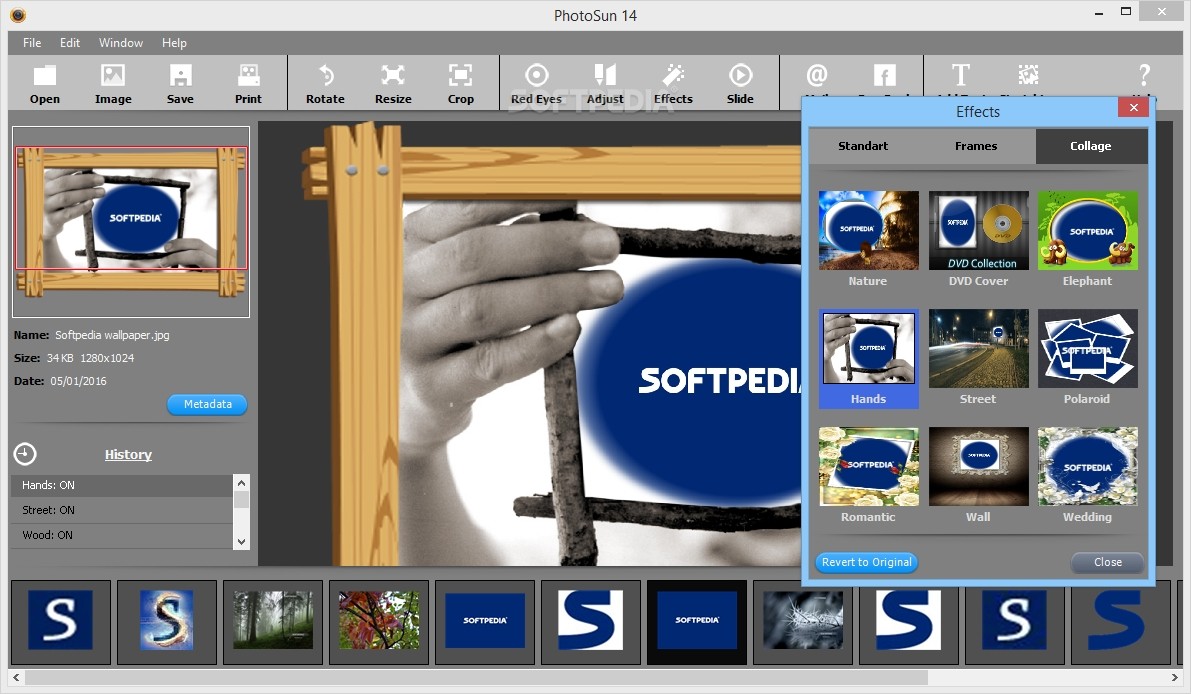Click the date value '05/01/2016'
1191x694 pixels.
point(79,381)
